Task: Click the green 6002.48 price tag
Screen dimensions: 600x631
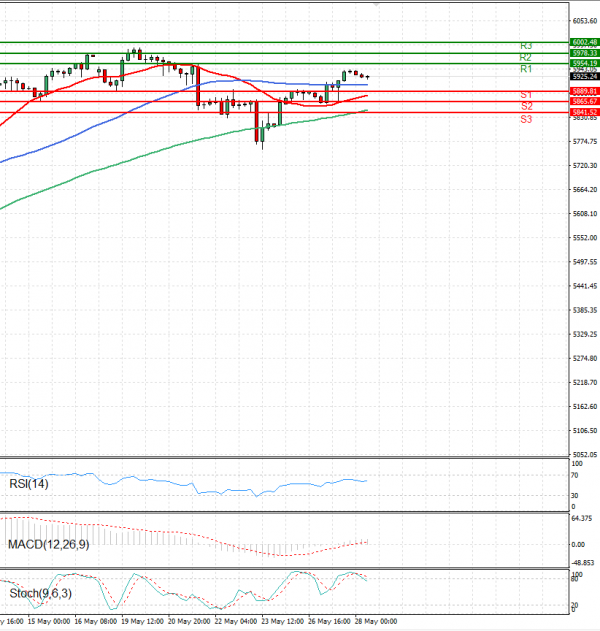Action: [585, 42]
